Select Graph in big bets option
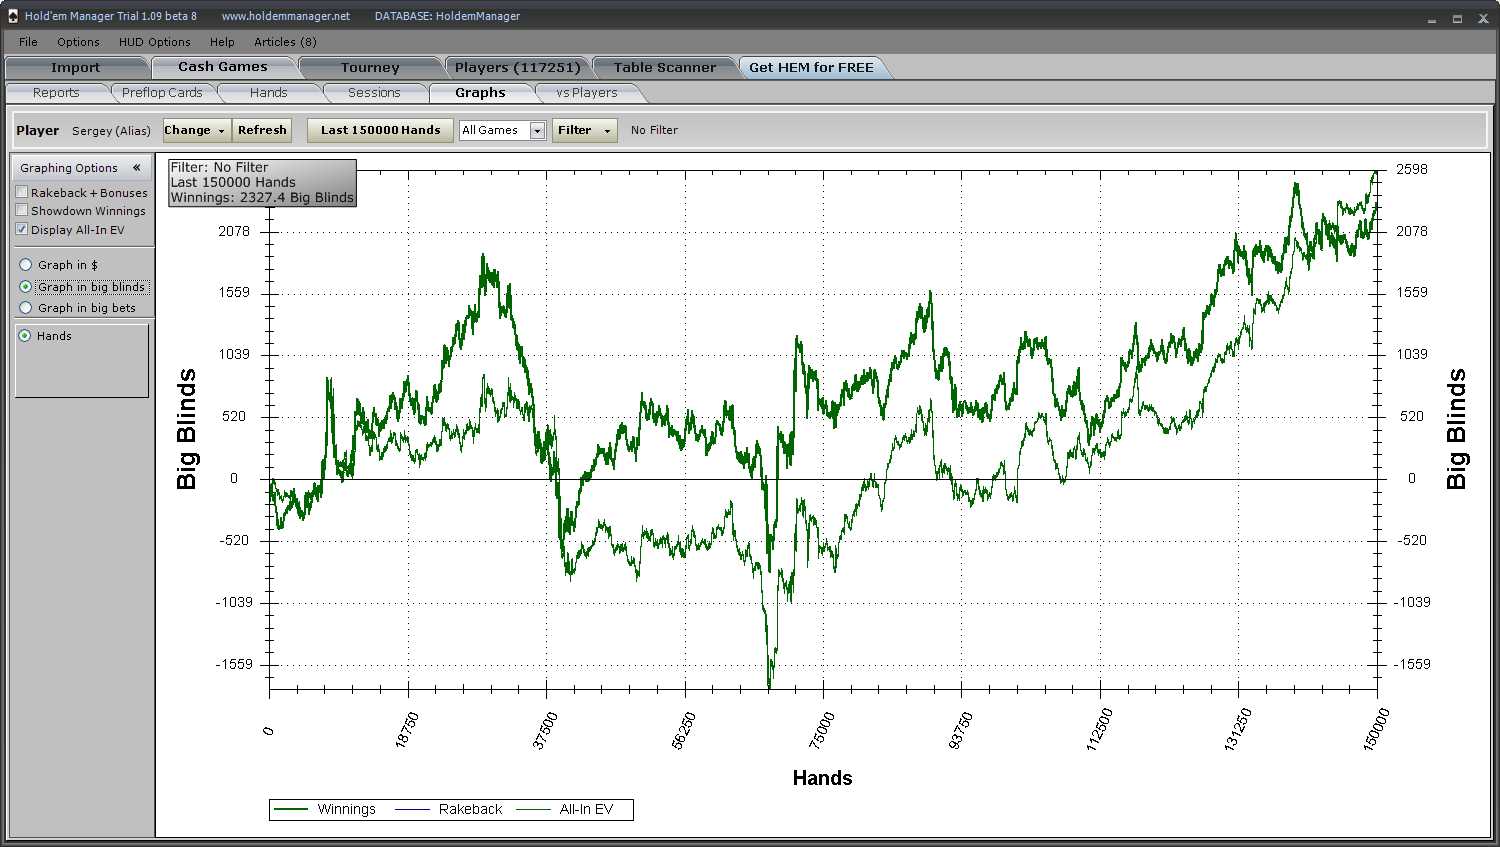 (x=26, y=308)
